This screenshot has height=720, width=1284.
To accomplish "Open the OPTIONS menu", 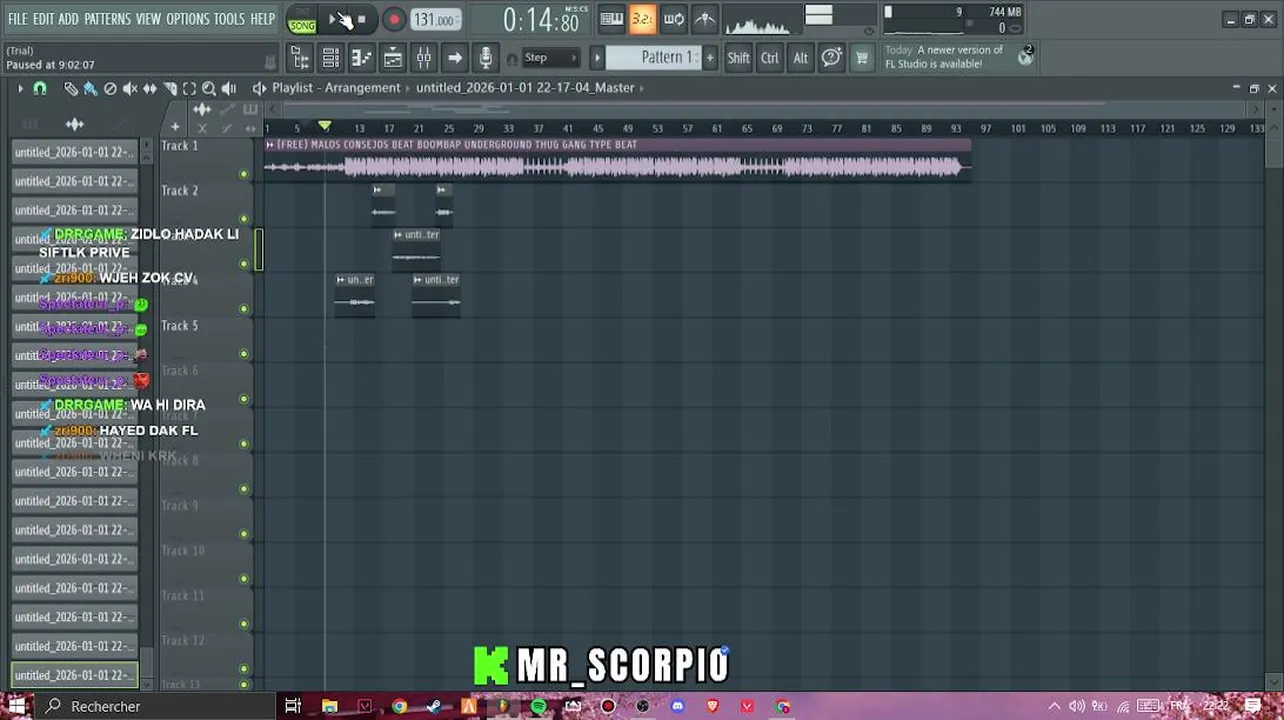I will click(187, 19).
